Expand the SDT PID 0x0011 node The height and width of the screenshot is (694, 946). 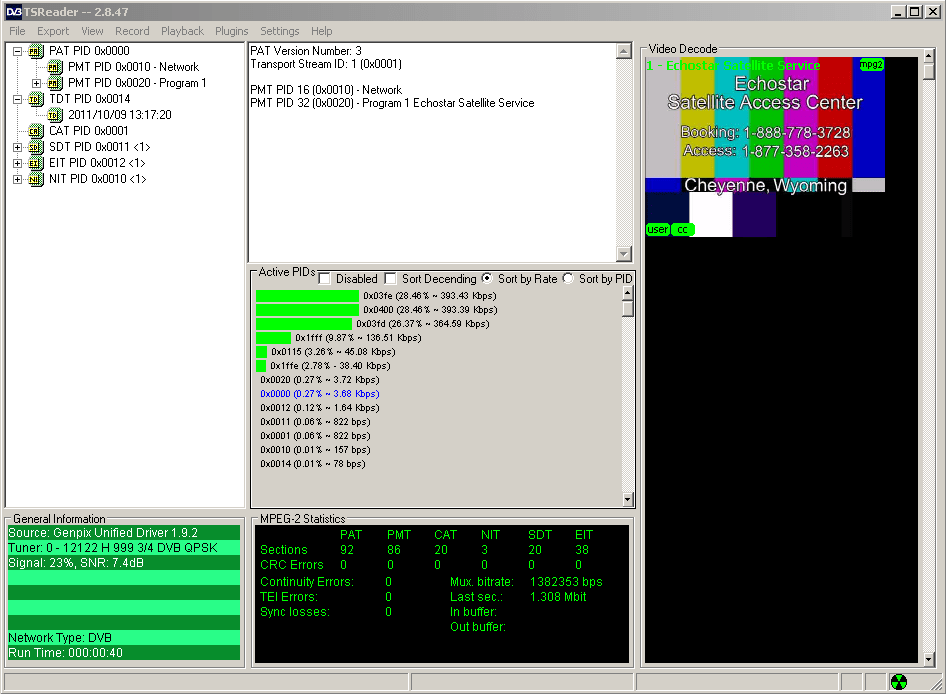click(17, 147)
